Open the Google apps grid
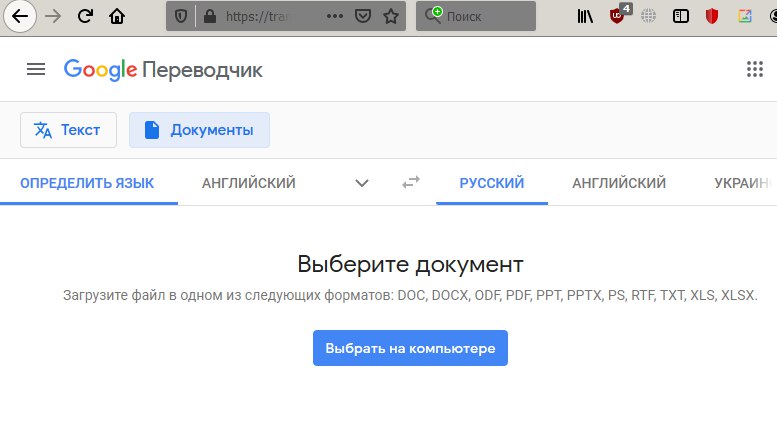Screen dimensions: 777x431 click(x=755, y=69)
